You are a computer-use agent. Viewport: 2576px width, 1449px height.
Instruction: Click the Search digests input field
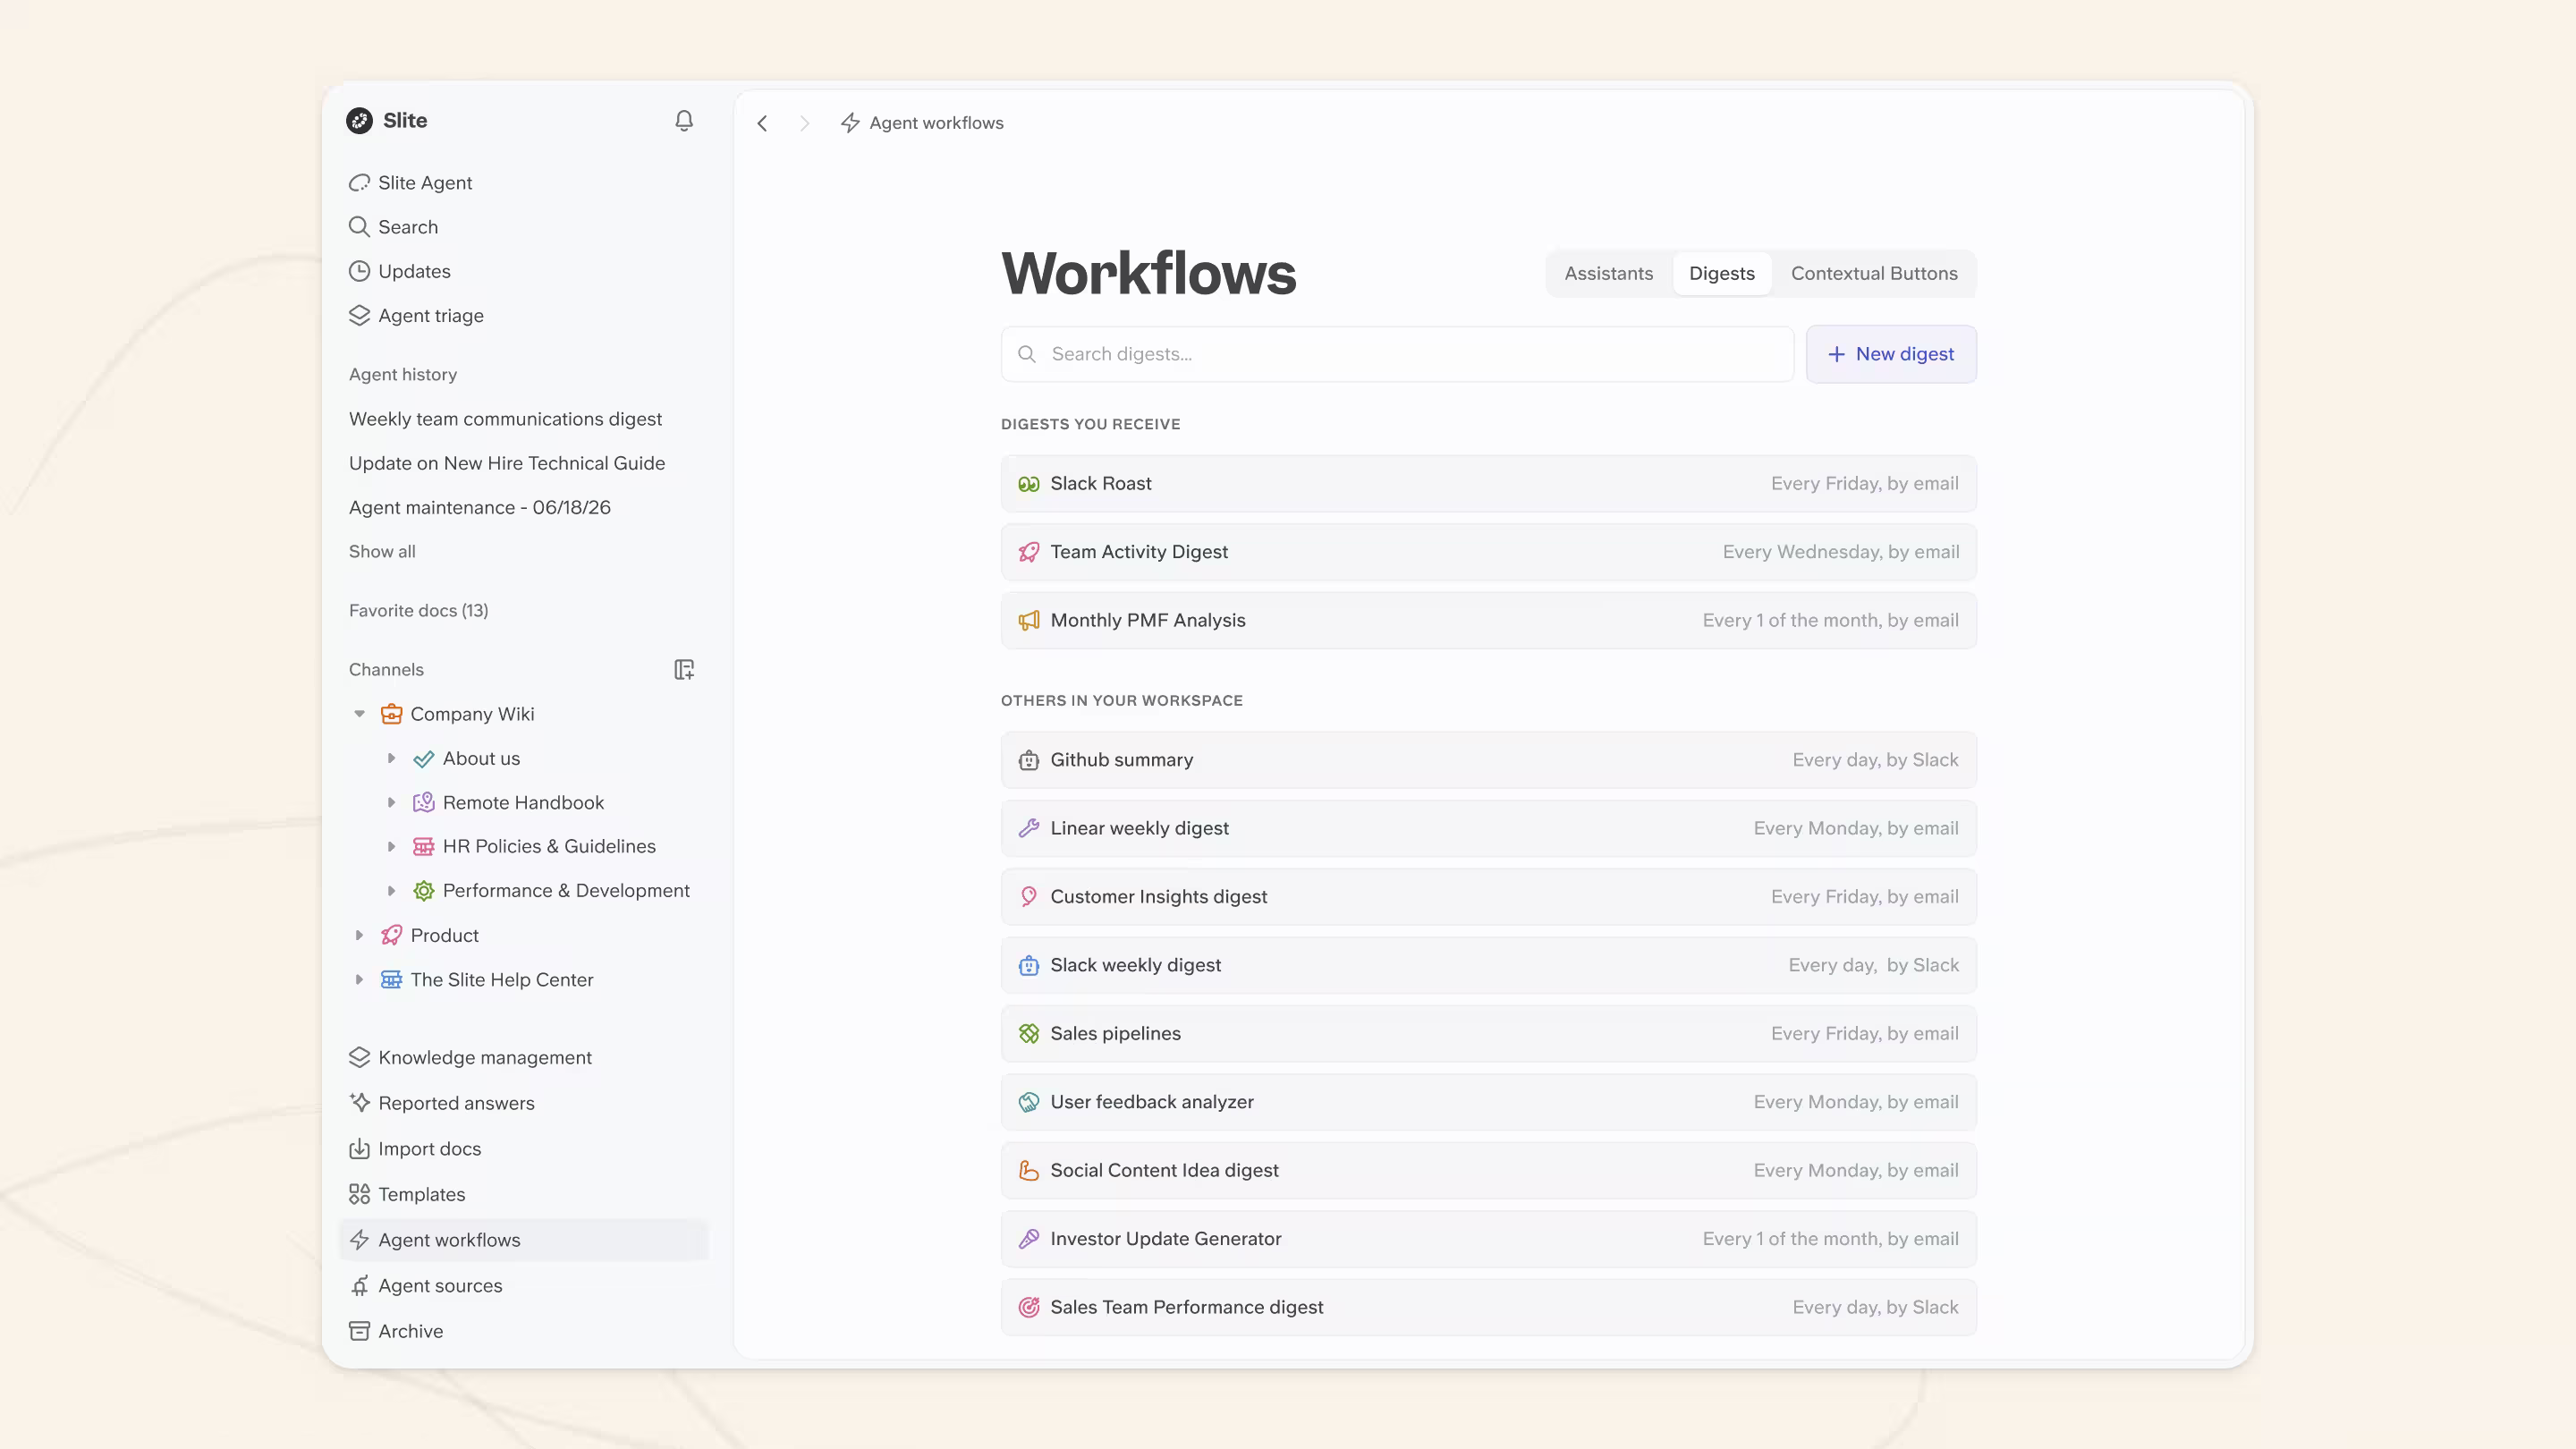1397,354
